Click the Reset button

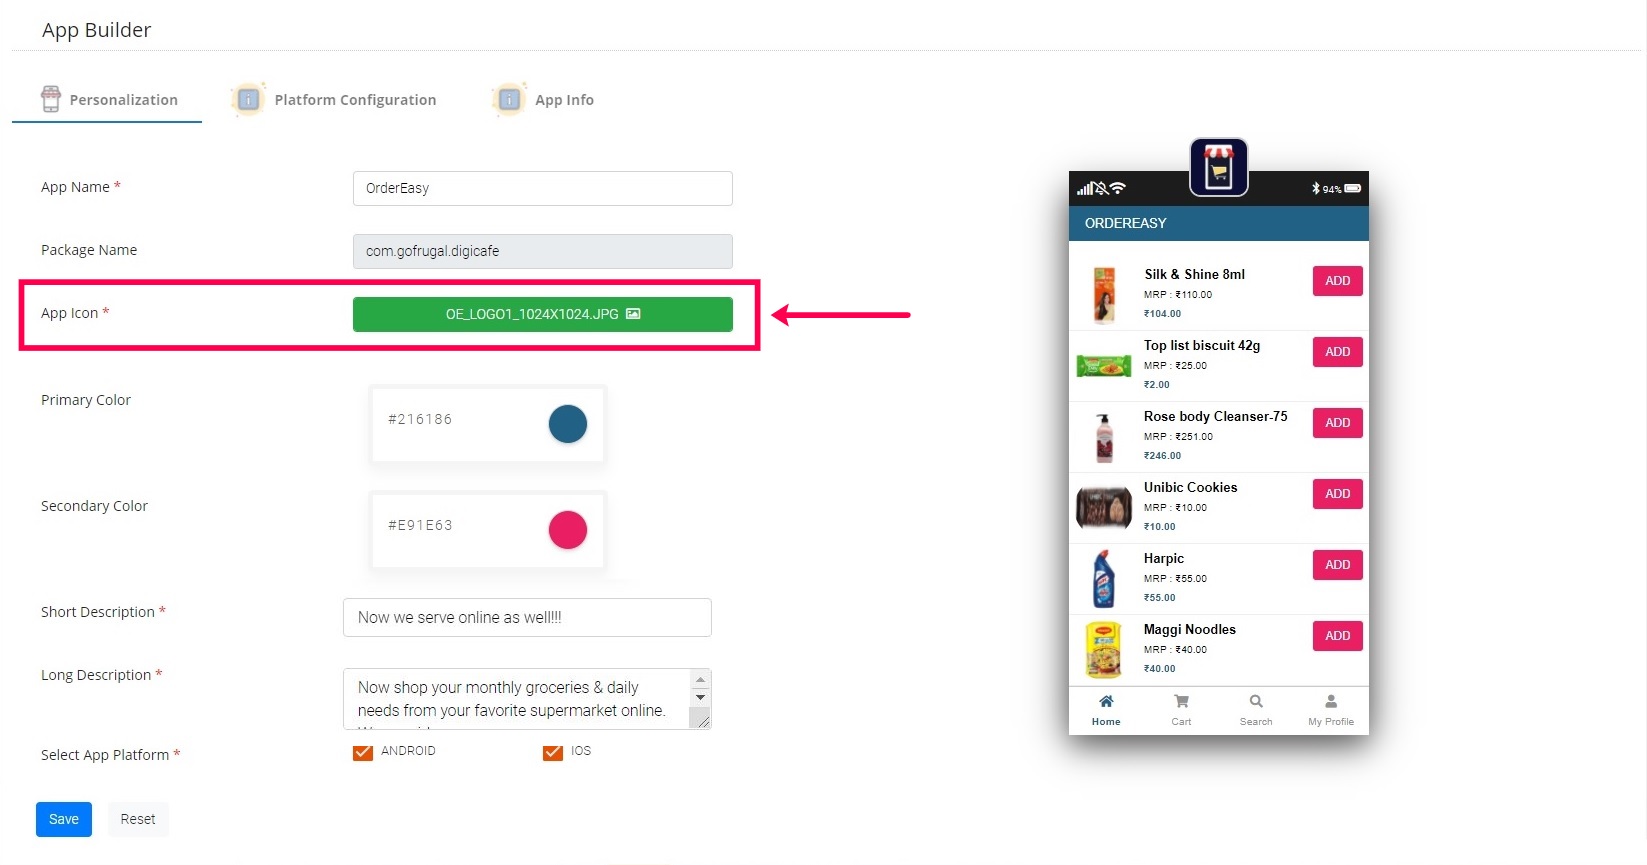(138, 819)
